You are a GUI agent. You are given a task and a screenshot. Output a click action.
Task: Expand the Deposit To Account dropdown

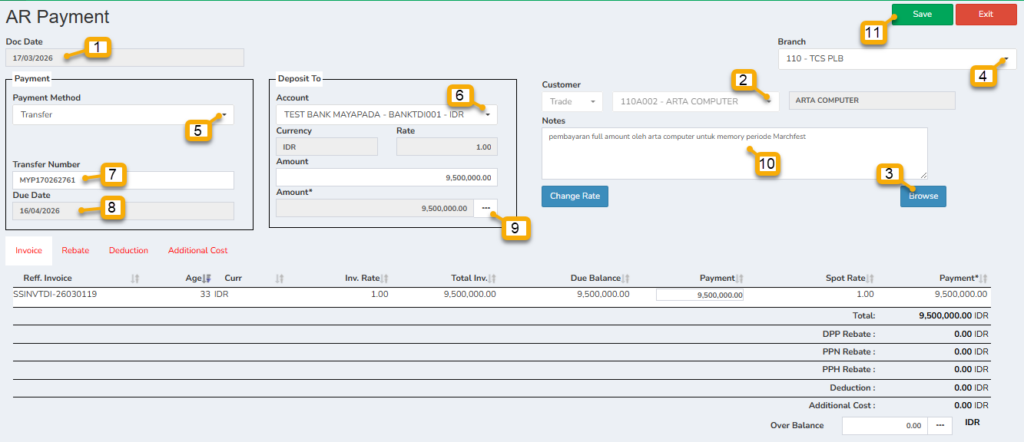point(385,115)
